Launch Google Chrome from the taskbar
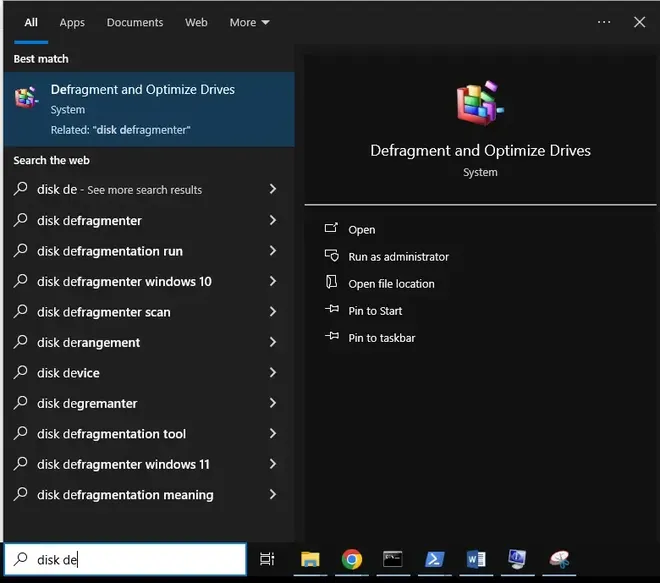660x583 pixels. [x=351, y=559]
